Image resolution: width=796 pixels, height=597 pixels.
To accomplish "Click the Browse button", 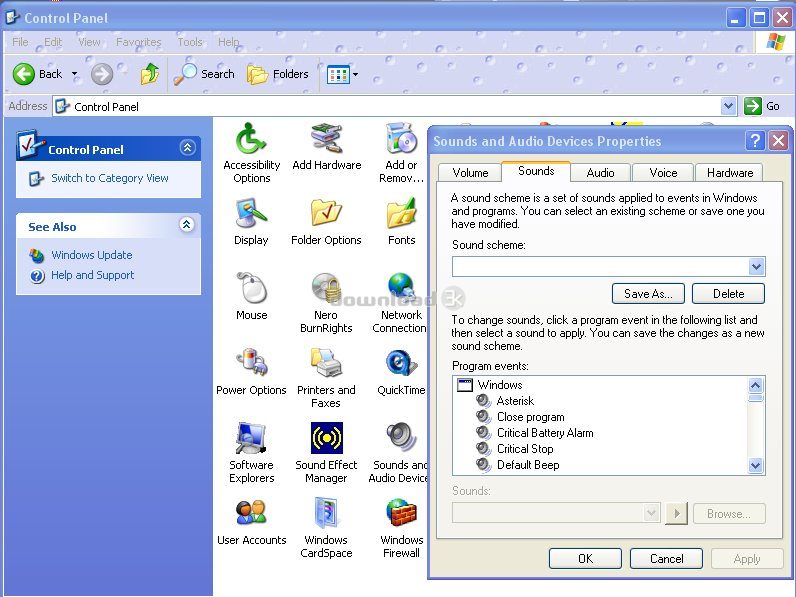I will point(728,514).
